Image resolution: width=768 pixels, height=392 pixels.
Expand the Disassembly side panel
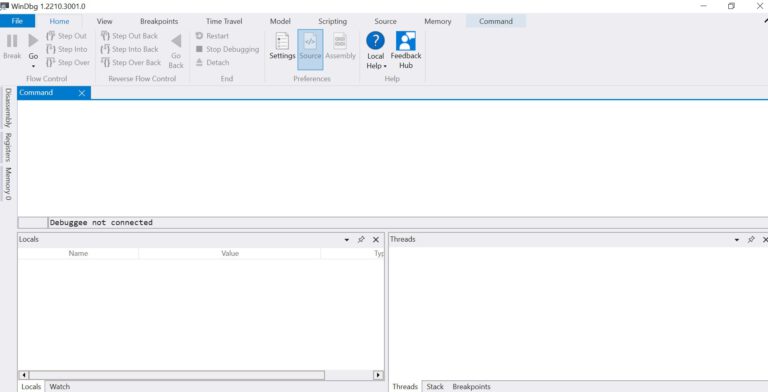point(8,107)
